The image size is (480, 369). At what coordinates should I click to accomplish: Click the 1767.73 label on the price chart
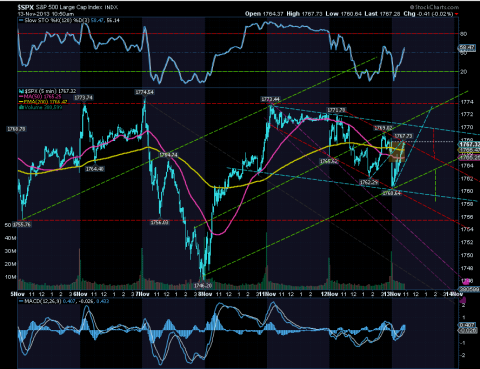[x=403, y=136]
